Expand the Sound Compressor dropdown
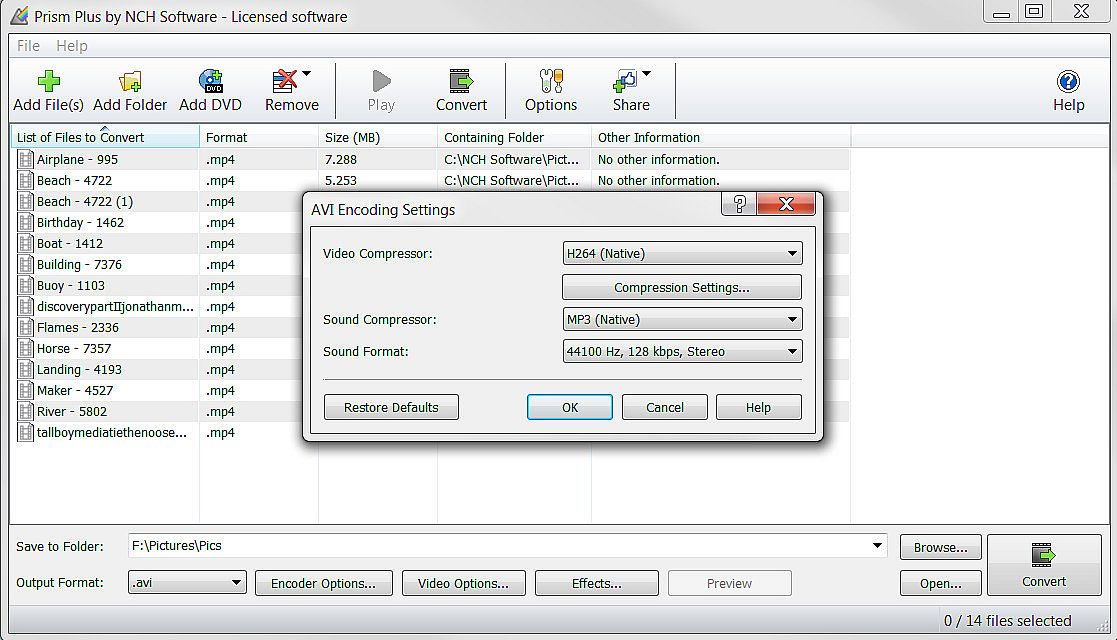Screen dimensions: 1117x640 (x=683, y=320)
